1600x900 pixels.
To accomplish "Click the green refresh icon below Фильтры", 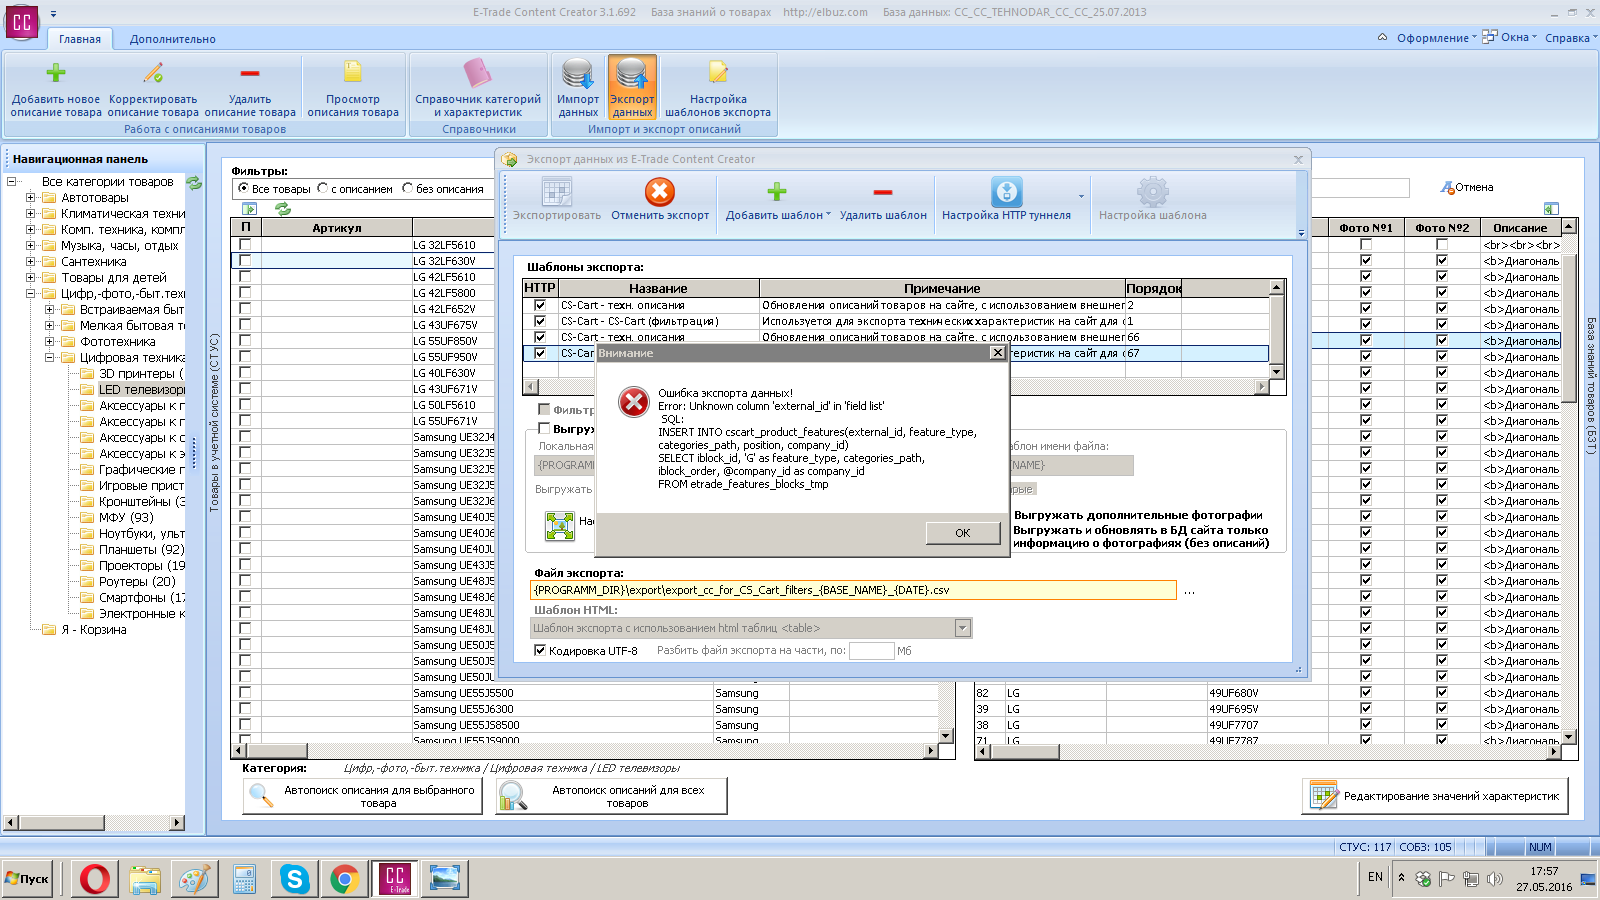I will pyautogui.click(x=283, y=209).
